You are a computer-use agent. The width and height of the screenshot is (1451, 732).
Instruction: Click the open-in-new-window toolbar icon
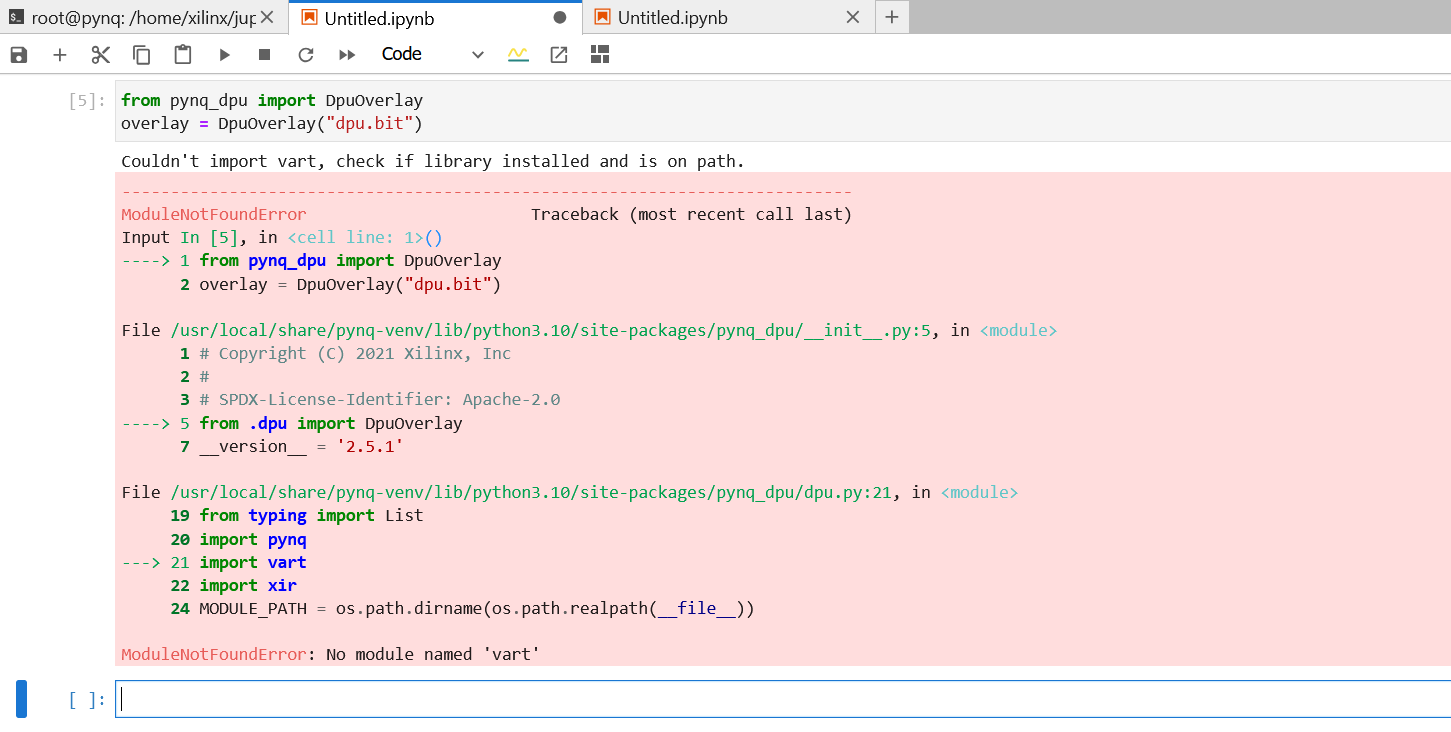(559, 55)
